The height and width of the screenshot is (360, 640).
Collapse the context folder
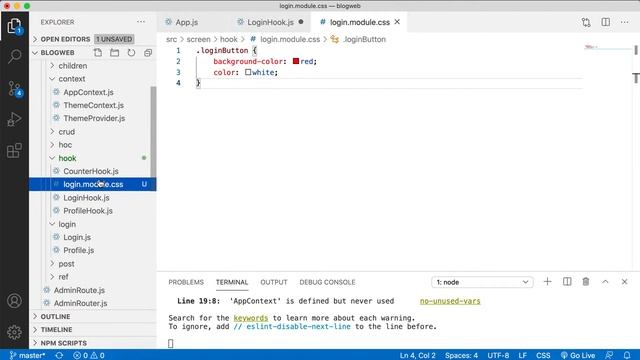[71, 79]
